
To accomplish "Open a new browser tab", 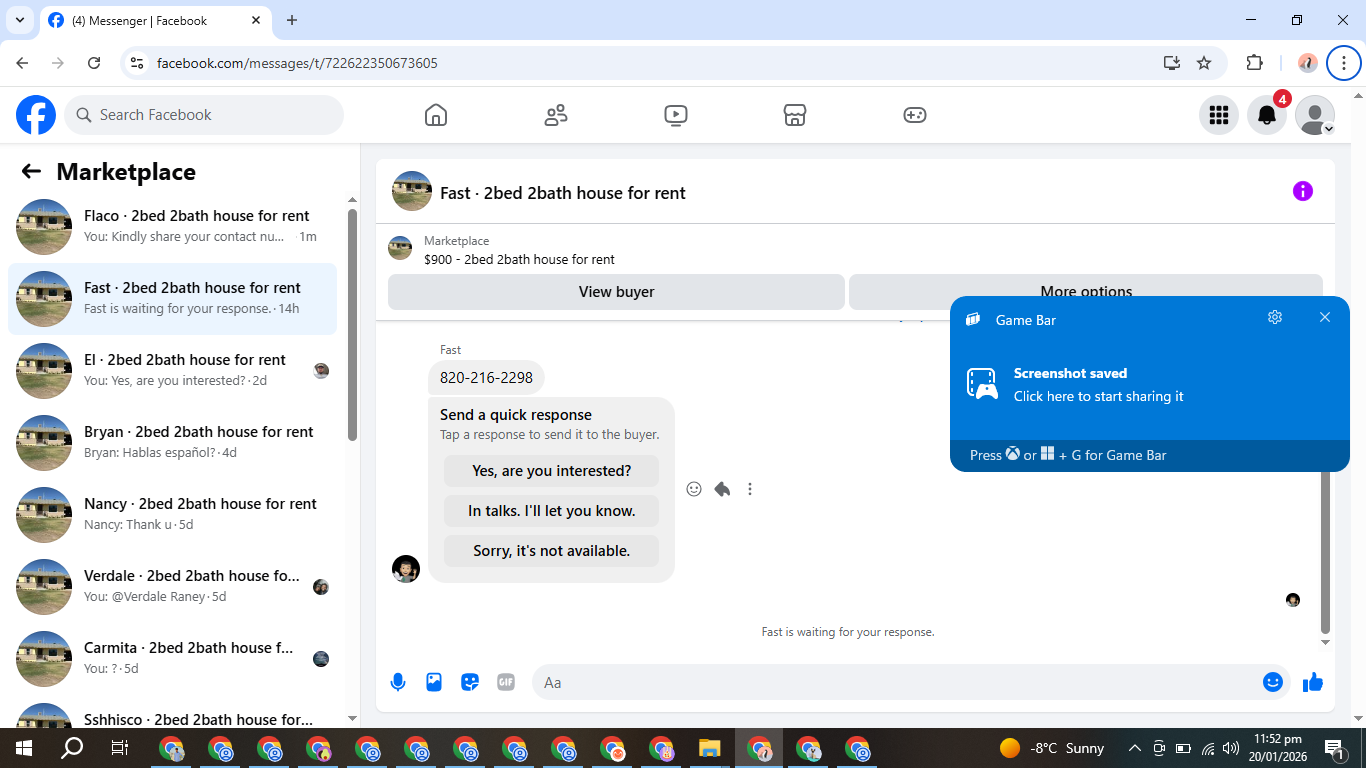I will click(292, 20).
